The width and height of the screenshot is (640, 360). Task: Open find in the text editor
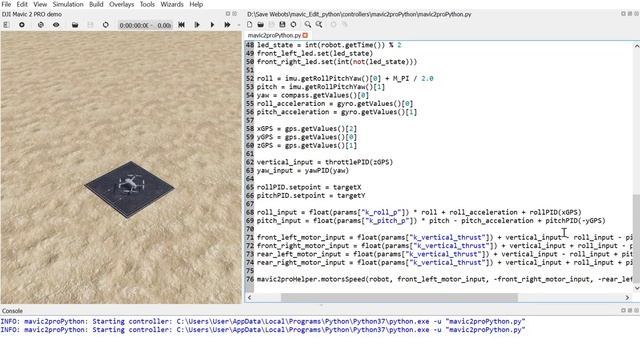click(x=308, y=24)
